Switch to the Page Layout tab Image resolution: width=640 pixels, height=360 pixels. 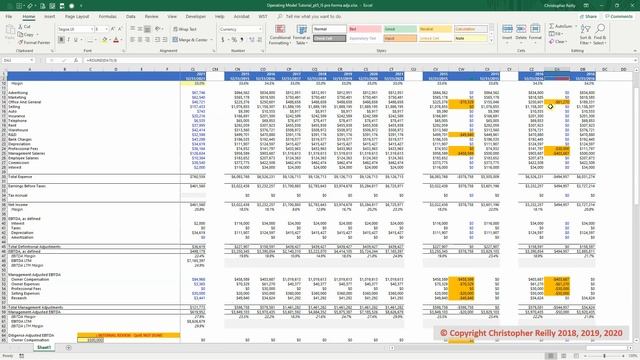77,16
